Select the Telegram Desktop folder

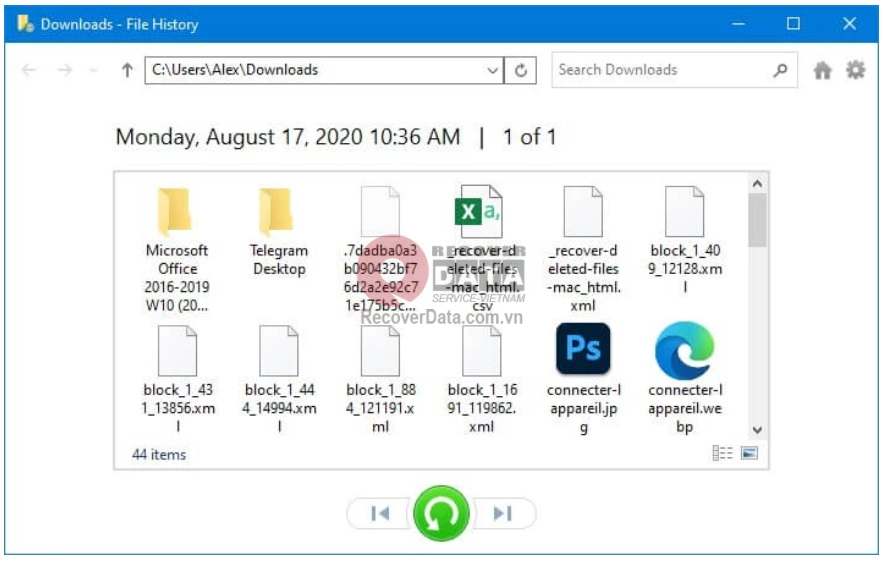click(x=279, y=231)
